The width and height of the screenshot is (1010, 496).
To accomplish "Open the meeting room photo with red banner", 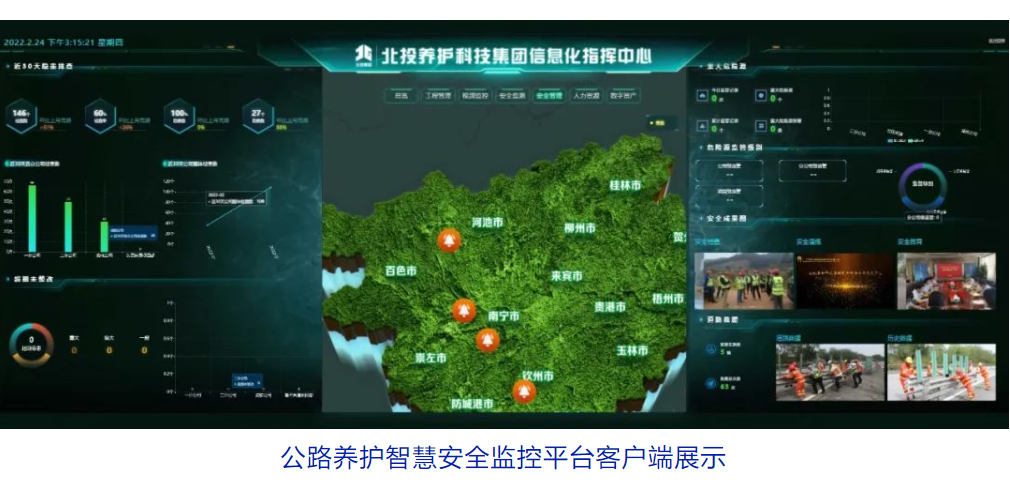I will (946, 281).
